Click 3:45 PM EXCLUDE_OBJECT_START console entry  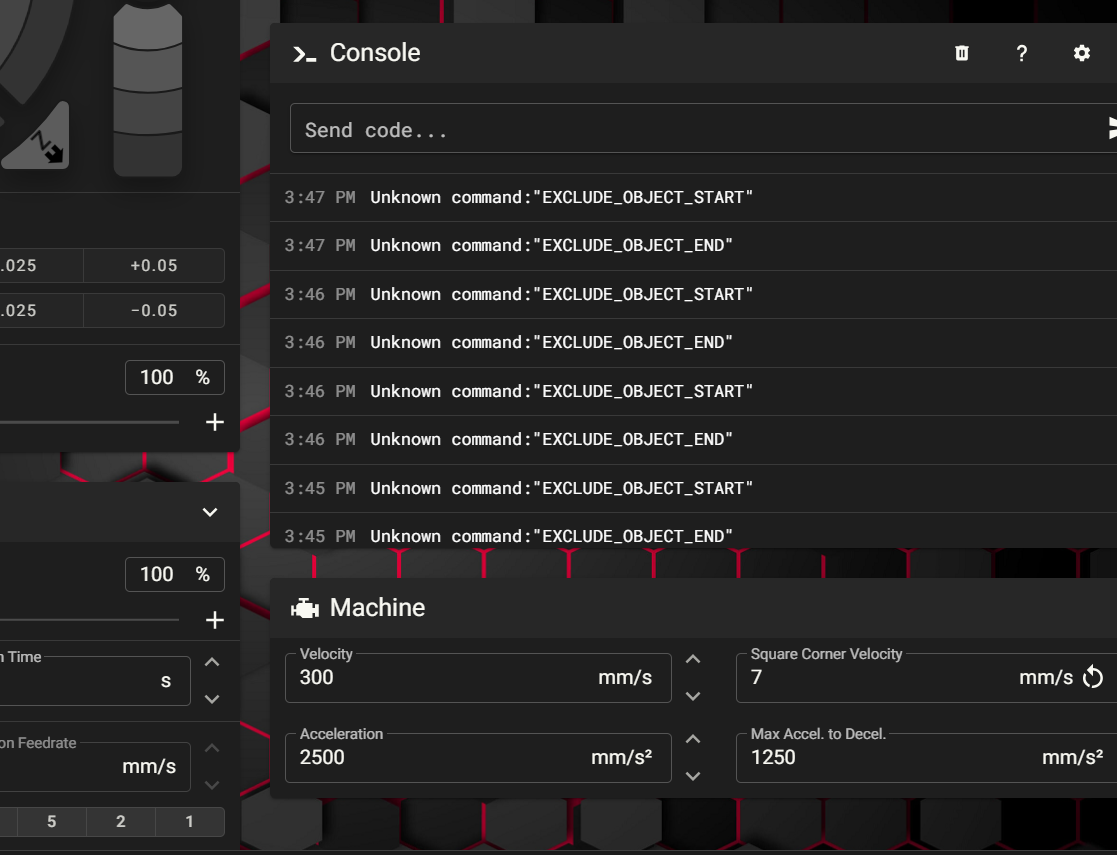click(x=693, y=489)
